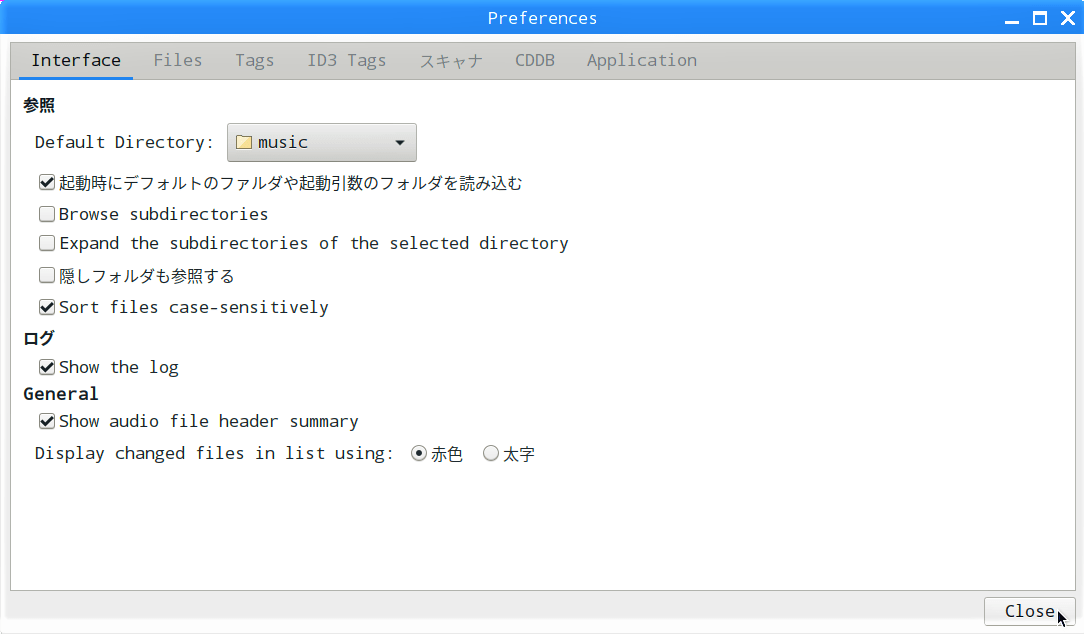The width and height of the screenshot is (1084, 634).
Task: Click the 参照 section heading
Action: [x=39, y=105]
